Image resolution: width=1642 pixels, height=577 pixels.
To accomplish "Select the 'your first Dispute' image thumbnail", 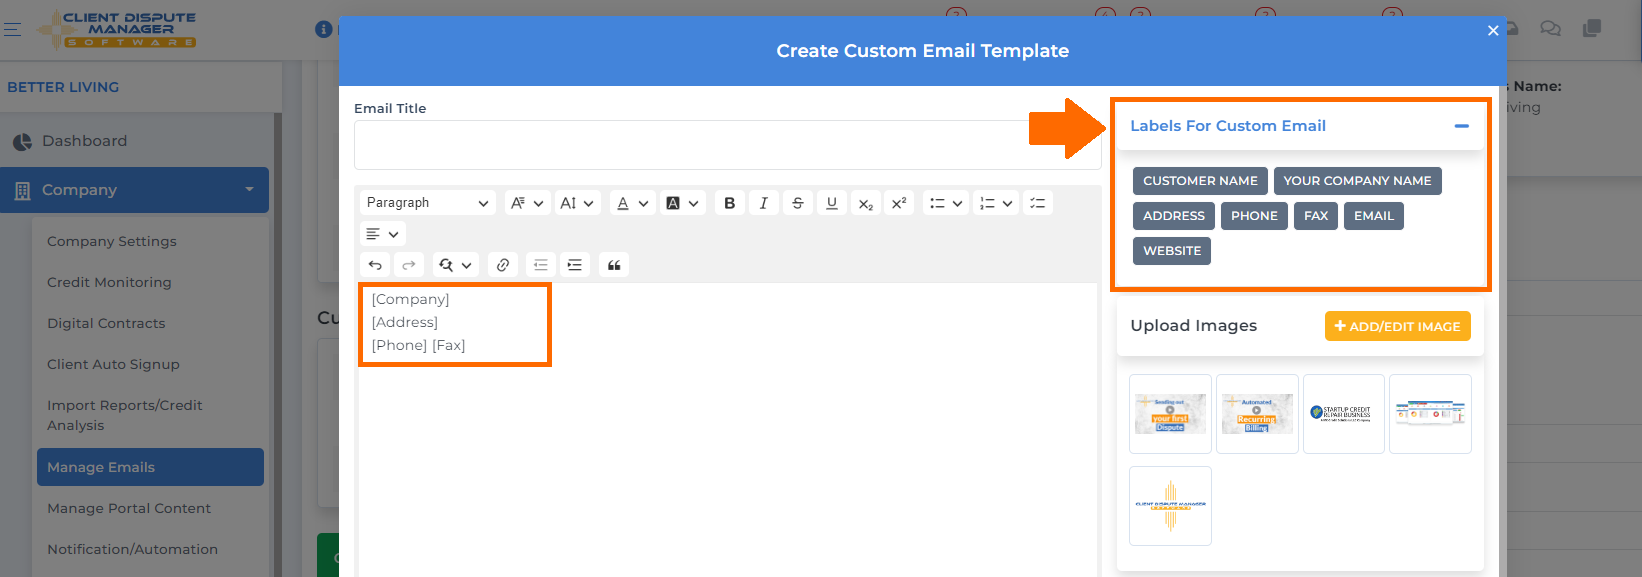I will point(1170,414).
